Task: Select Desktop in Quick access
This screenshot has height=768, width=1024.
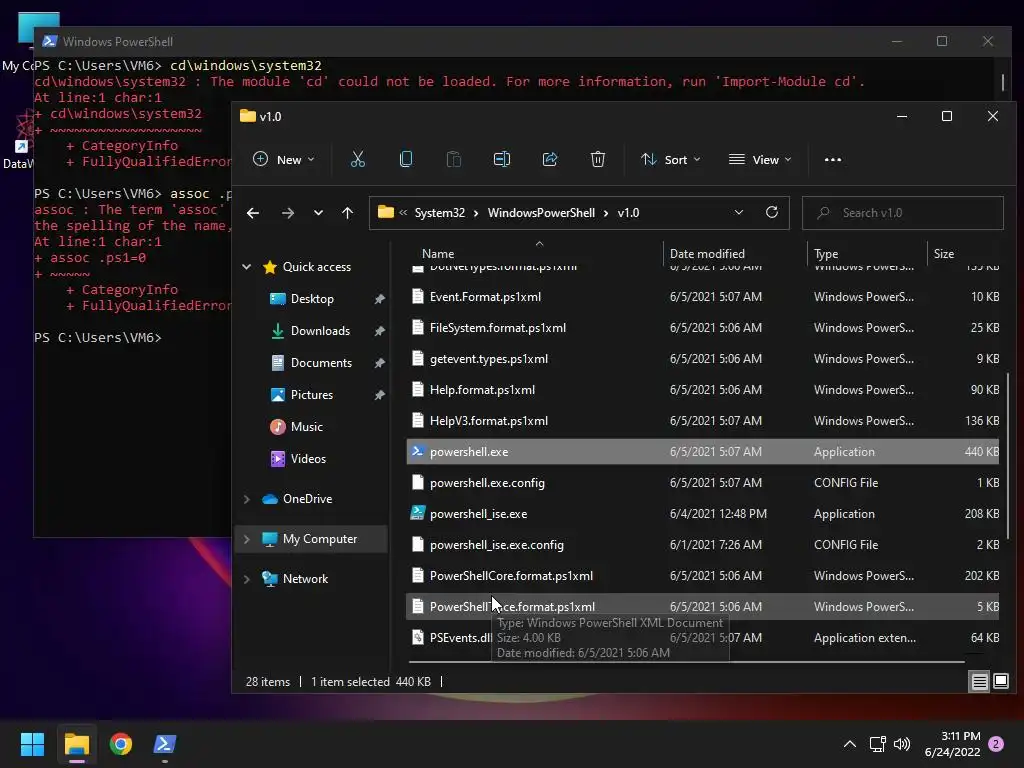Action: [x=312, y=298]
